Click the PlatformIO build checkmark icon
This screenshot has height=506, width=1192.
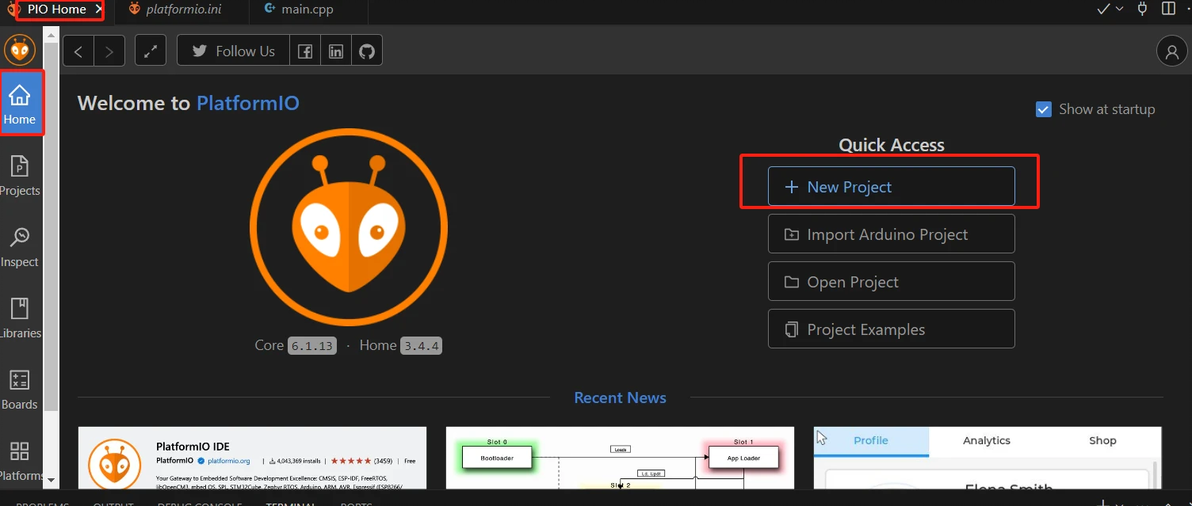[1105, 9]
